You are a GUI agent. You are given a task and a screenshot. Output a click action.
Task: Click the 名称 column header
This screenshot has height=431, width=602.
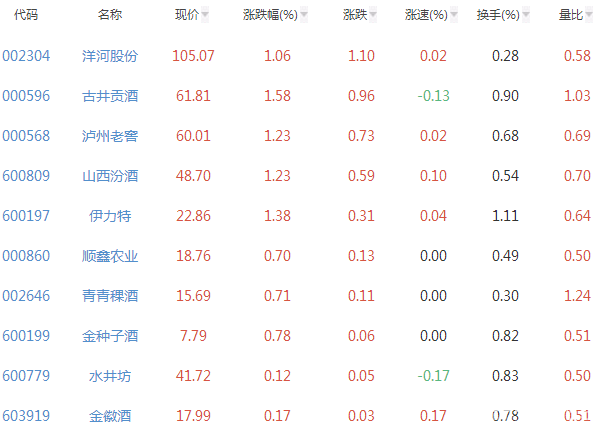click(x=110, y=15)
